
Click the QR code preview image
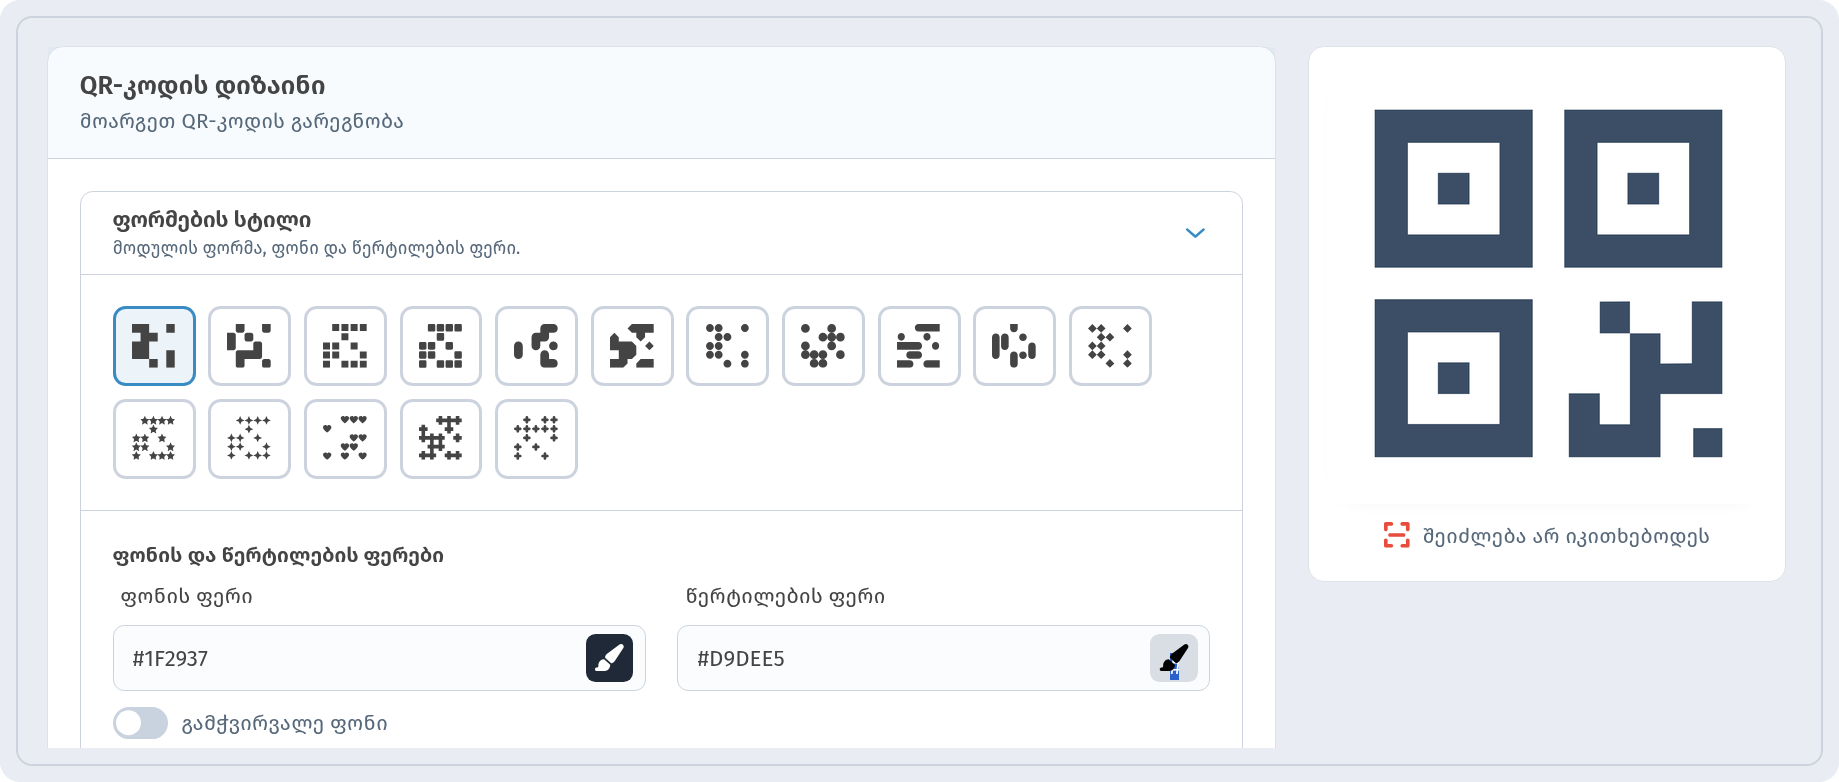click(1547, 283)
